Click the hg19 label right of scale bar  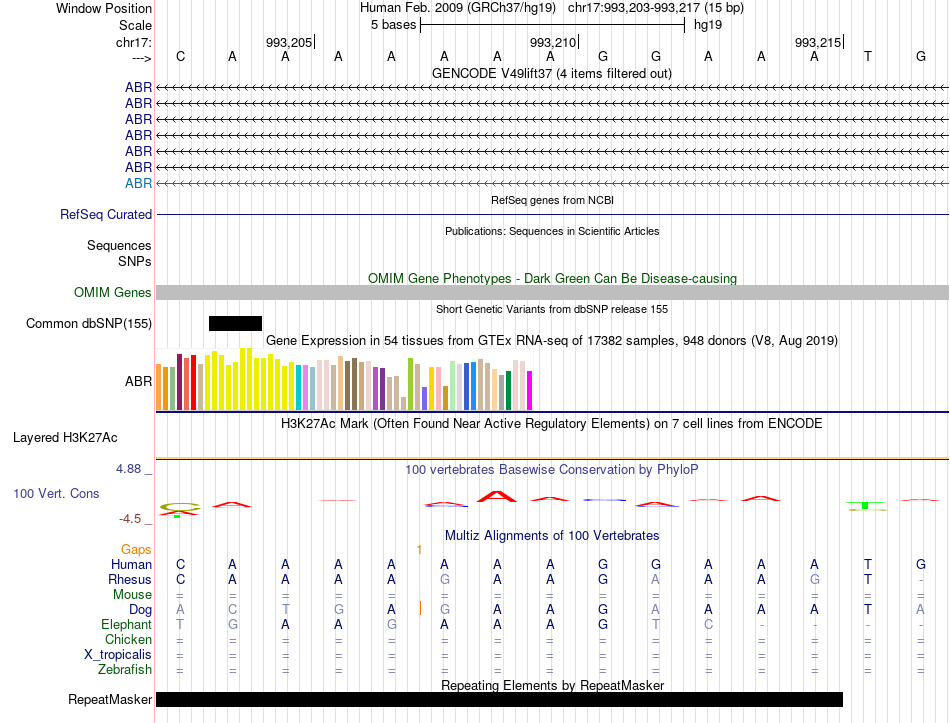[708, 25]
